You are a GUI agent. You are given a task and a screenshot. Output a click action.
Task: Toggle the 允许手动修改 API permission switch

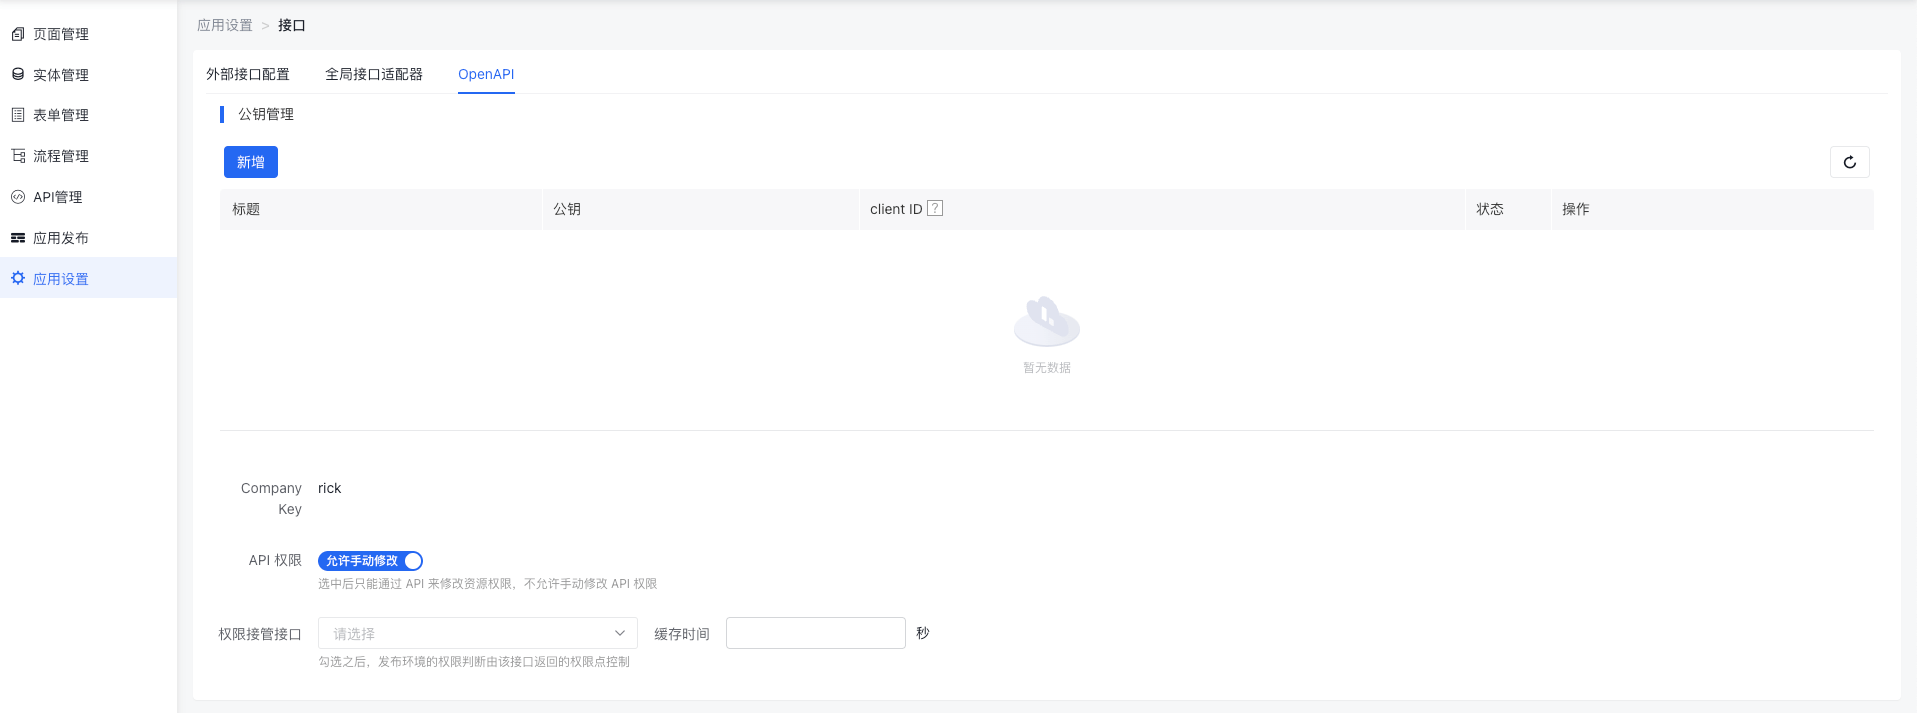click(370, 561)
